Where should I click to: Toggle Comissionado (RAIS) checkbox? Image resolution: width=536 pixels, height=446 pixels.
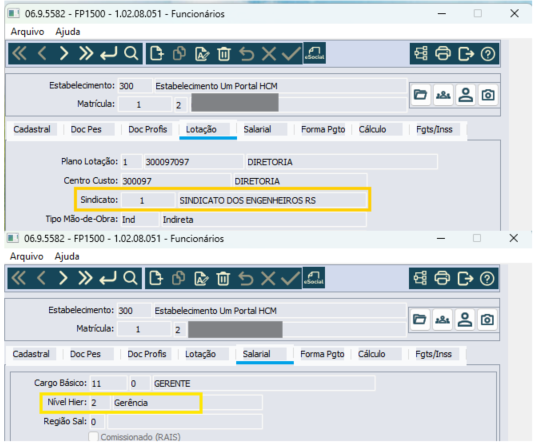coord(93,437)
